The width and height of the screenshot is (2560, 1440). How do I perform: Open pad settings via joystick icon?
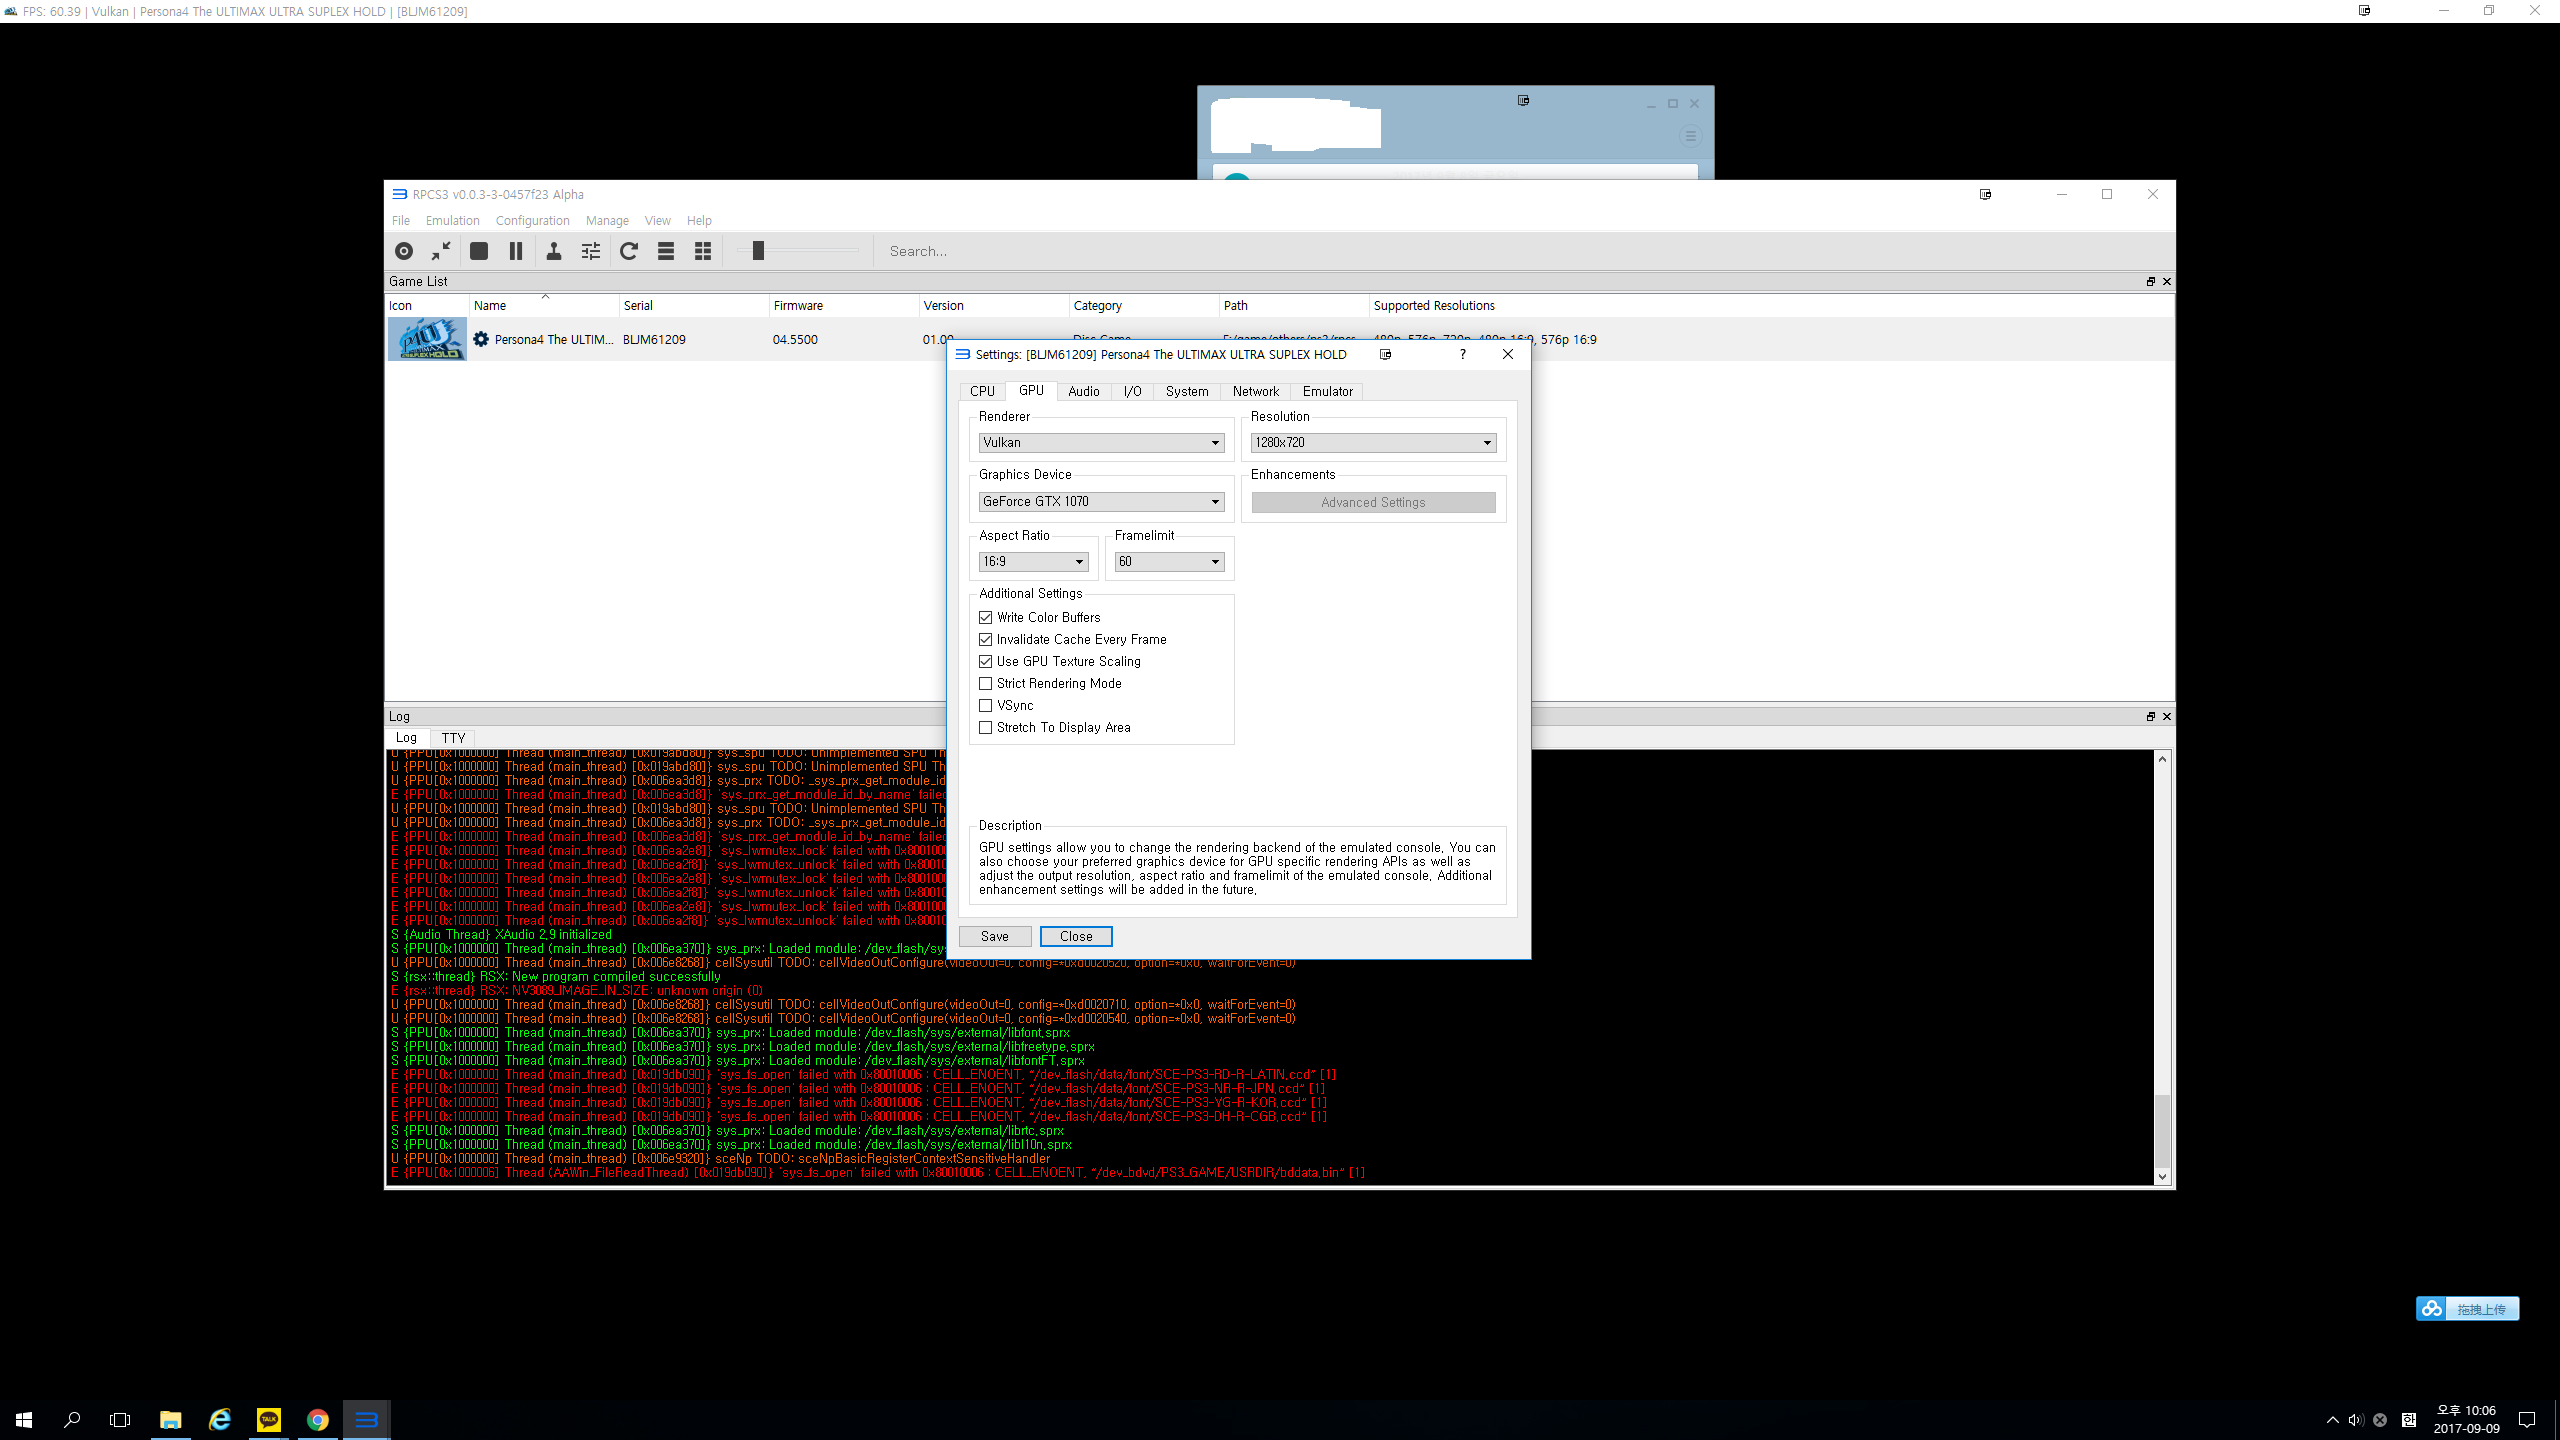(x=554, y=251)
